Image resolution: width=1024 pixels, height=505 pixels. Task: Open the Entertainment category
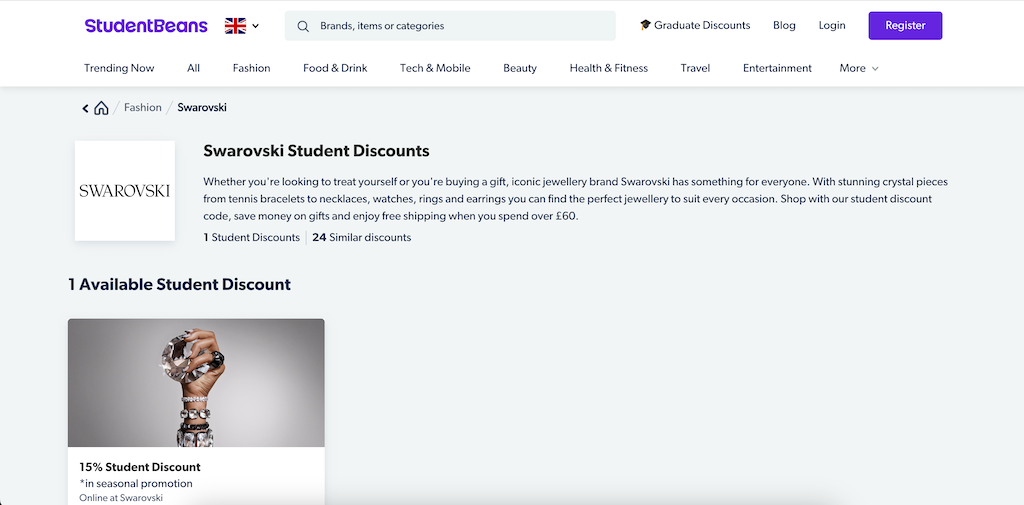(x=777, y=68)
